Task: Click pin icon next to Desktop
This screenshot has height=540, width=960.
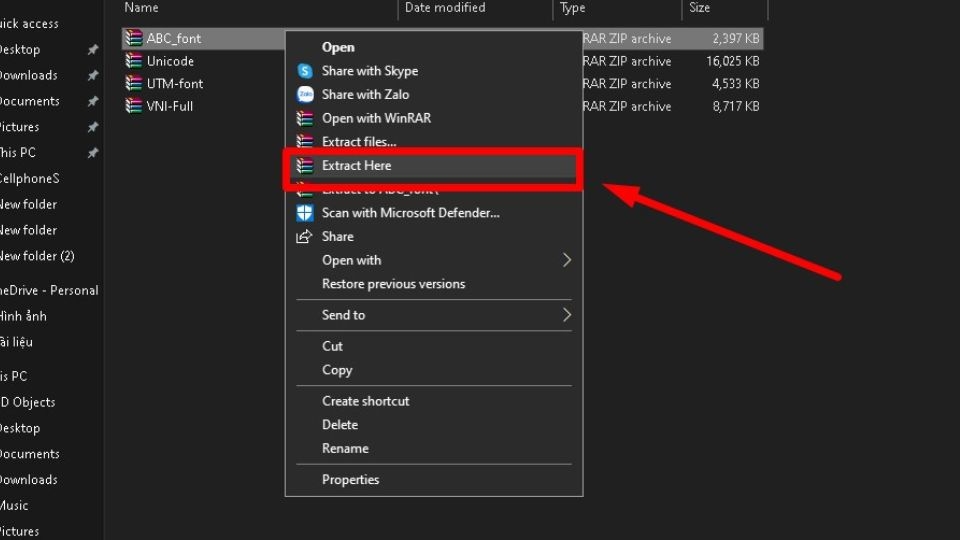Action: (93, 50)
